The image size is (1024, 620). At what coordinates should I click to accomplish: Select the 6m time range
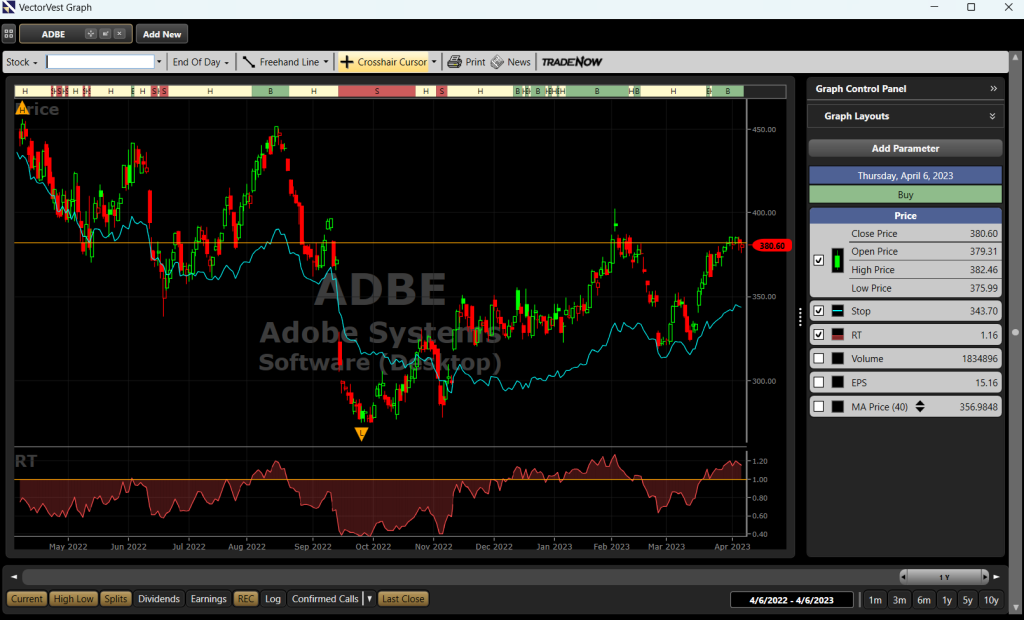(923, 600)
